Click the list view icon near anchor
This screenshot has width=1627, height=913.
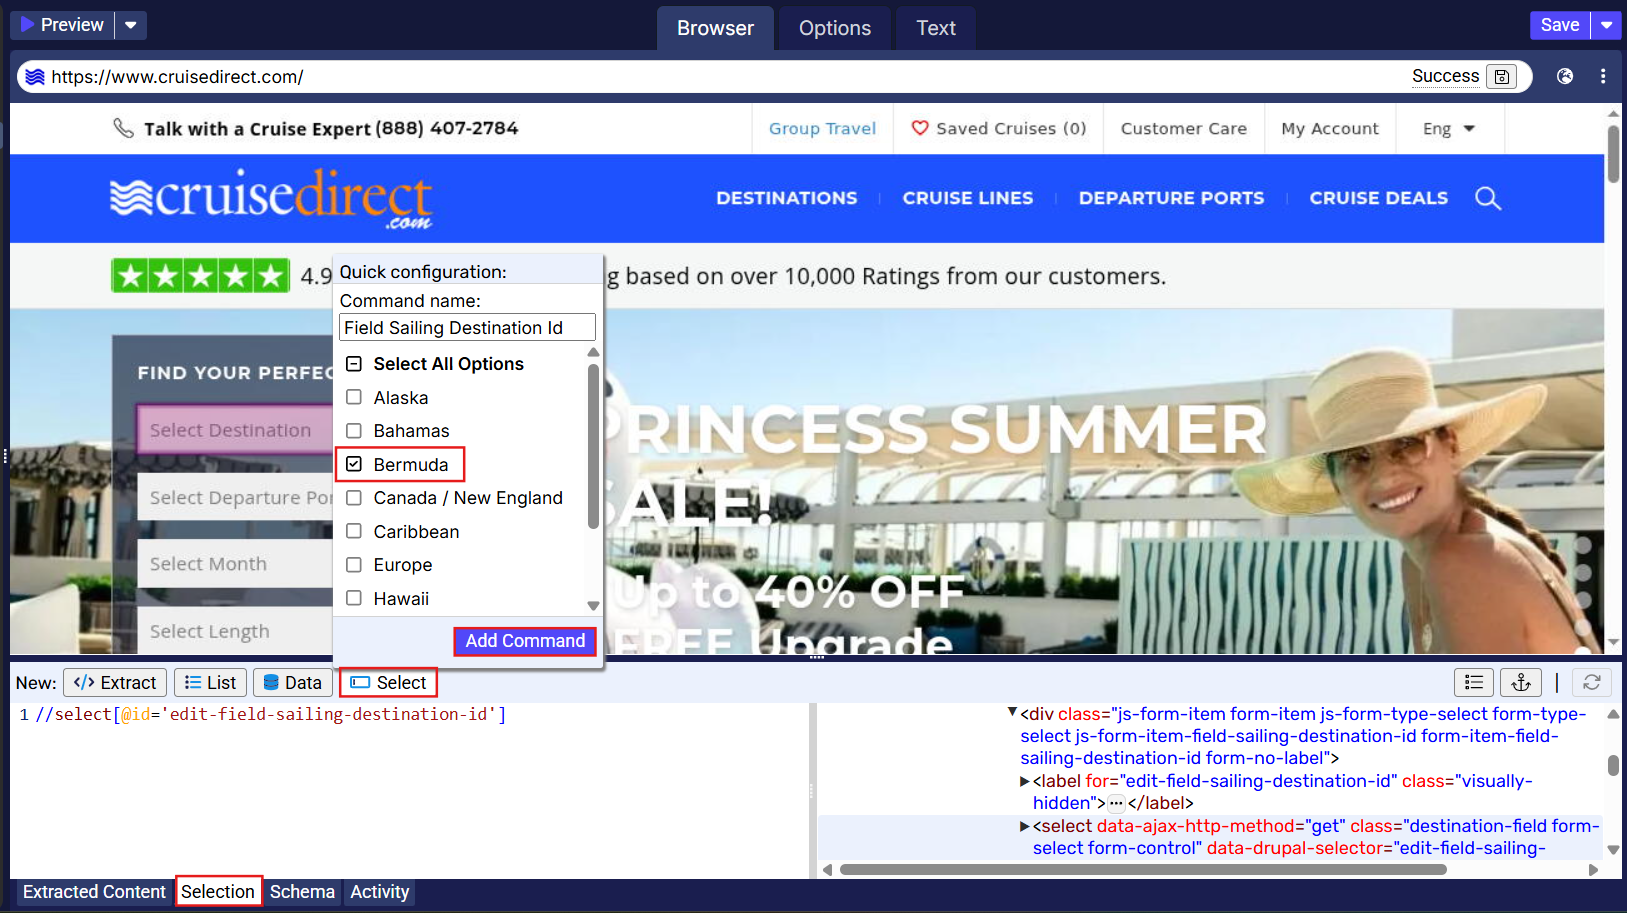click(1473, 682)
